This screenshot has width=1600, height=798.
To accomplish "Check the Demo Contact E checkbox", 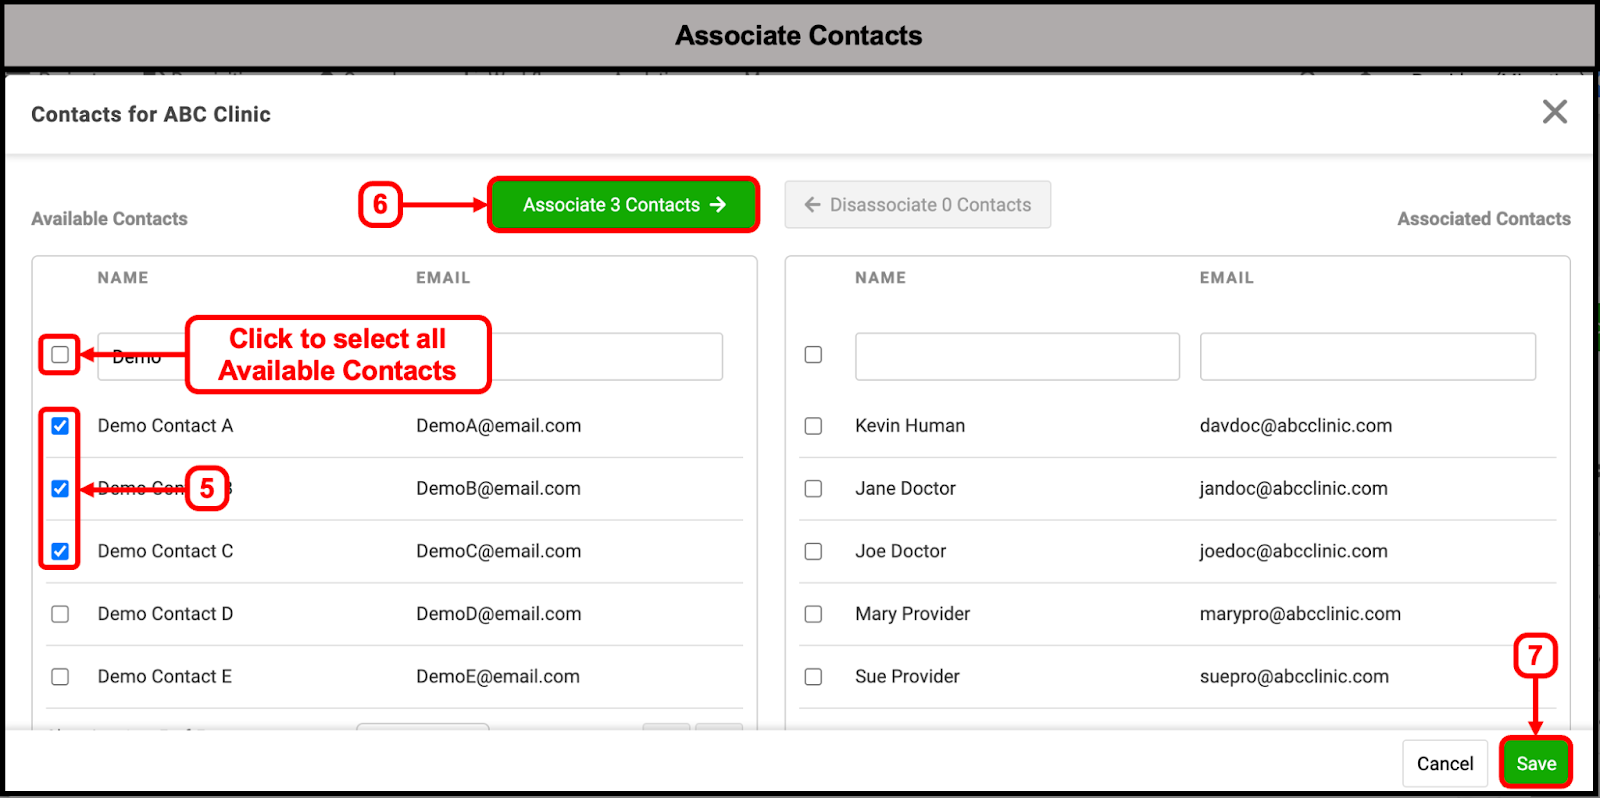I will coord(60,677).
